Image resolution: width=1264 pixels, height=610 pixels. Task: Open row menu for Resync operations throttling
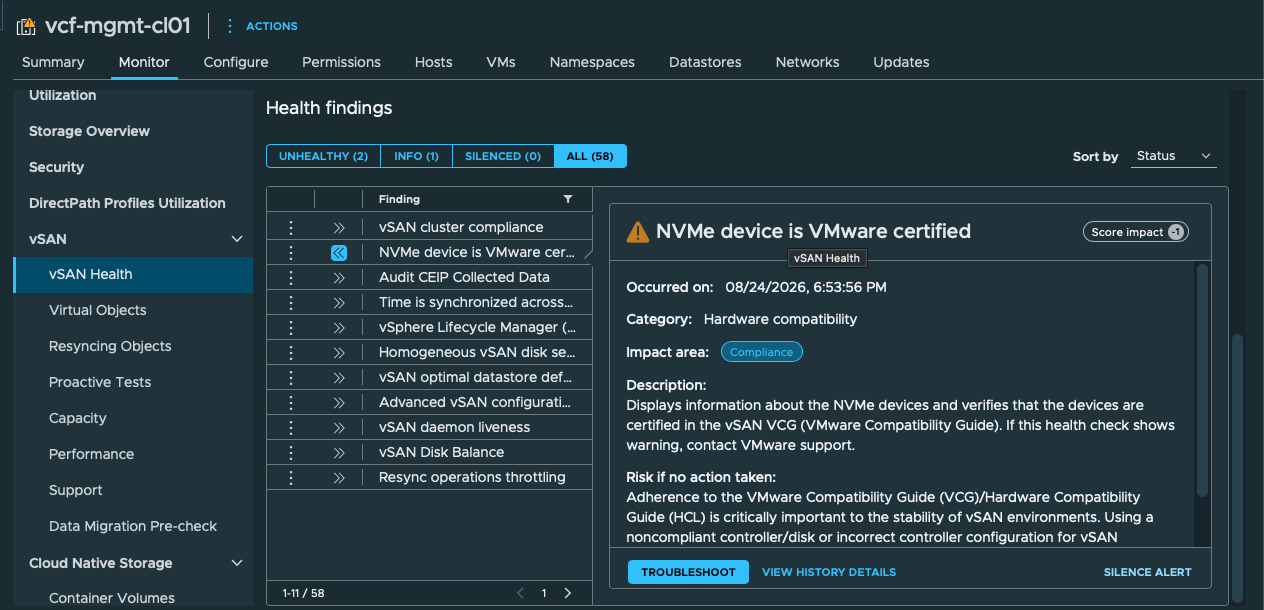click(291, 477)
